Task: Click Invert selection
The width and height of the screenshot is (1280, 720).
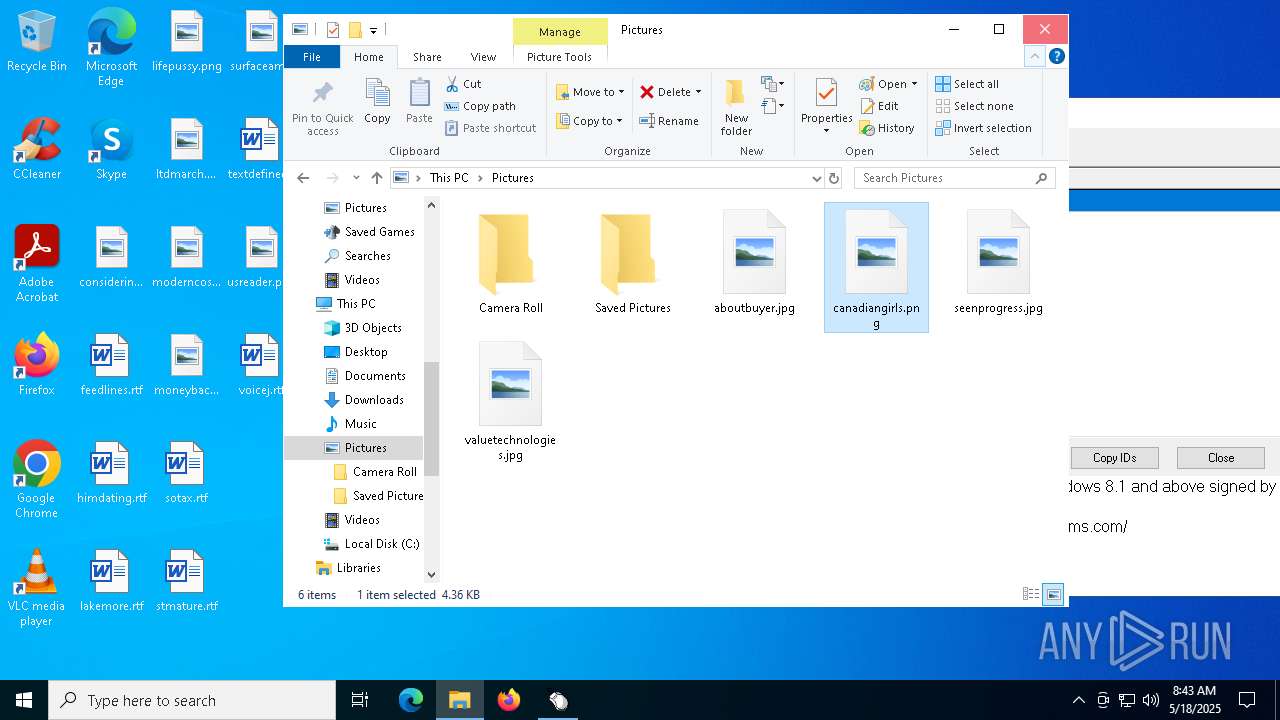Action: pyautogui.click(x=983, y=128)
